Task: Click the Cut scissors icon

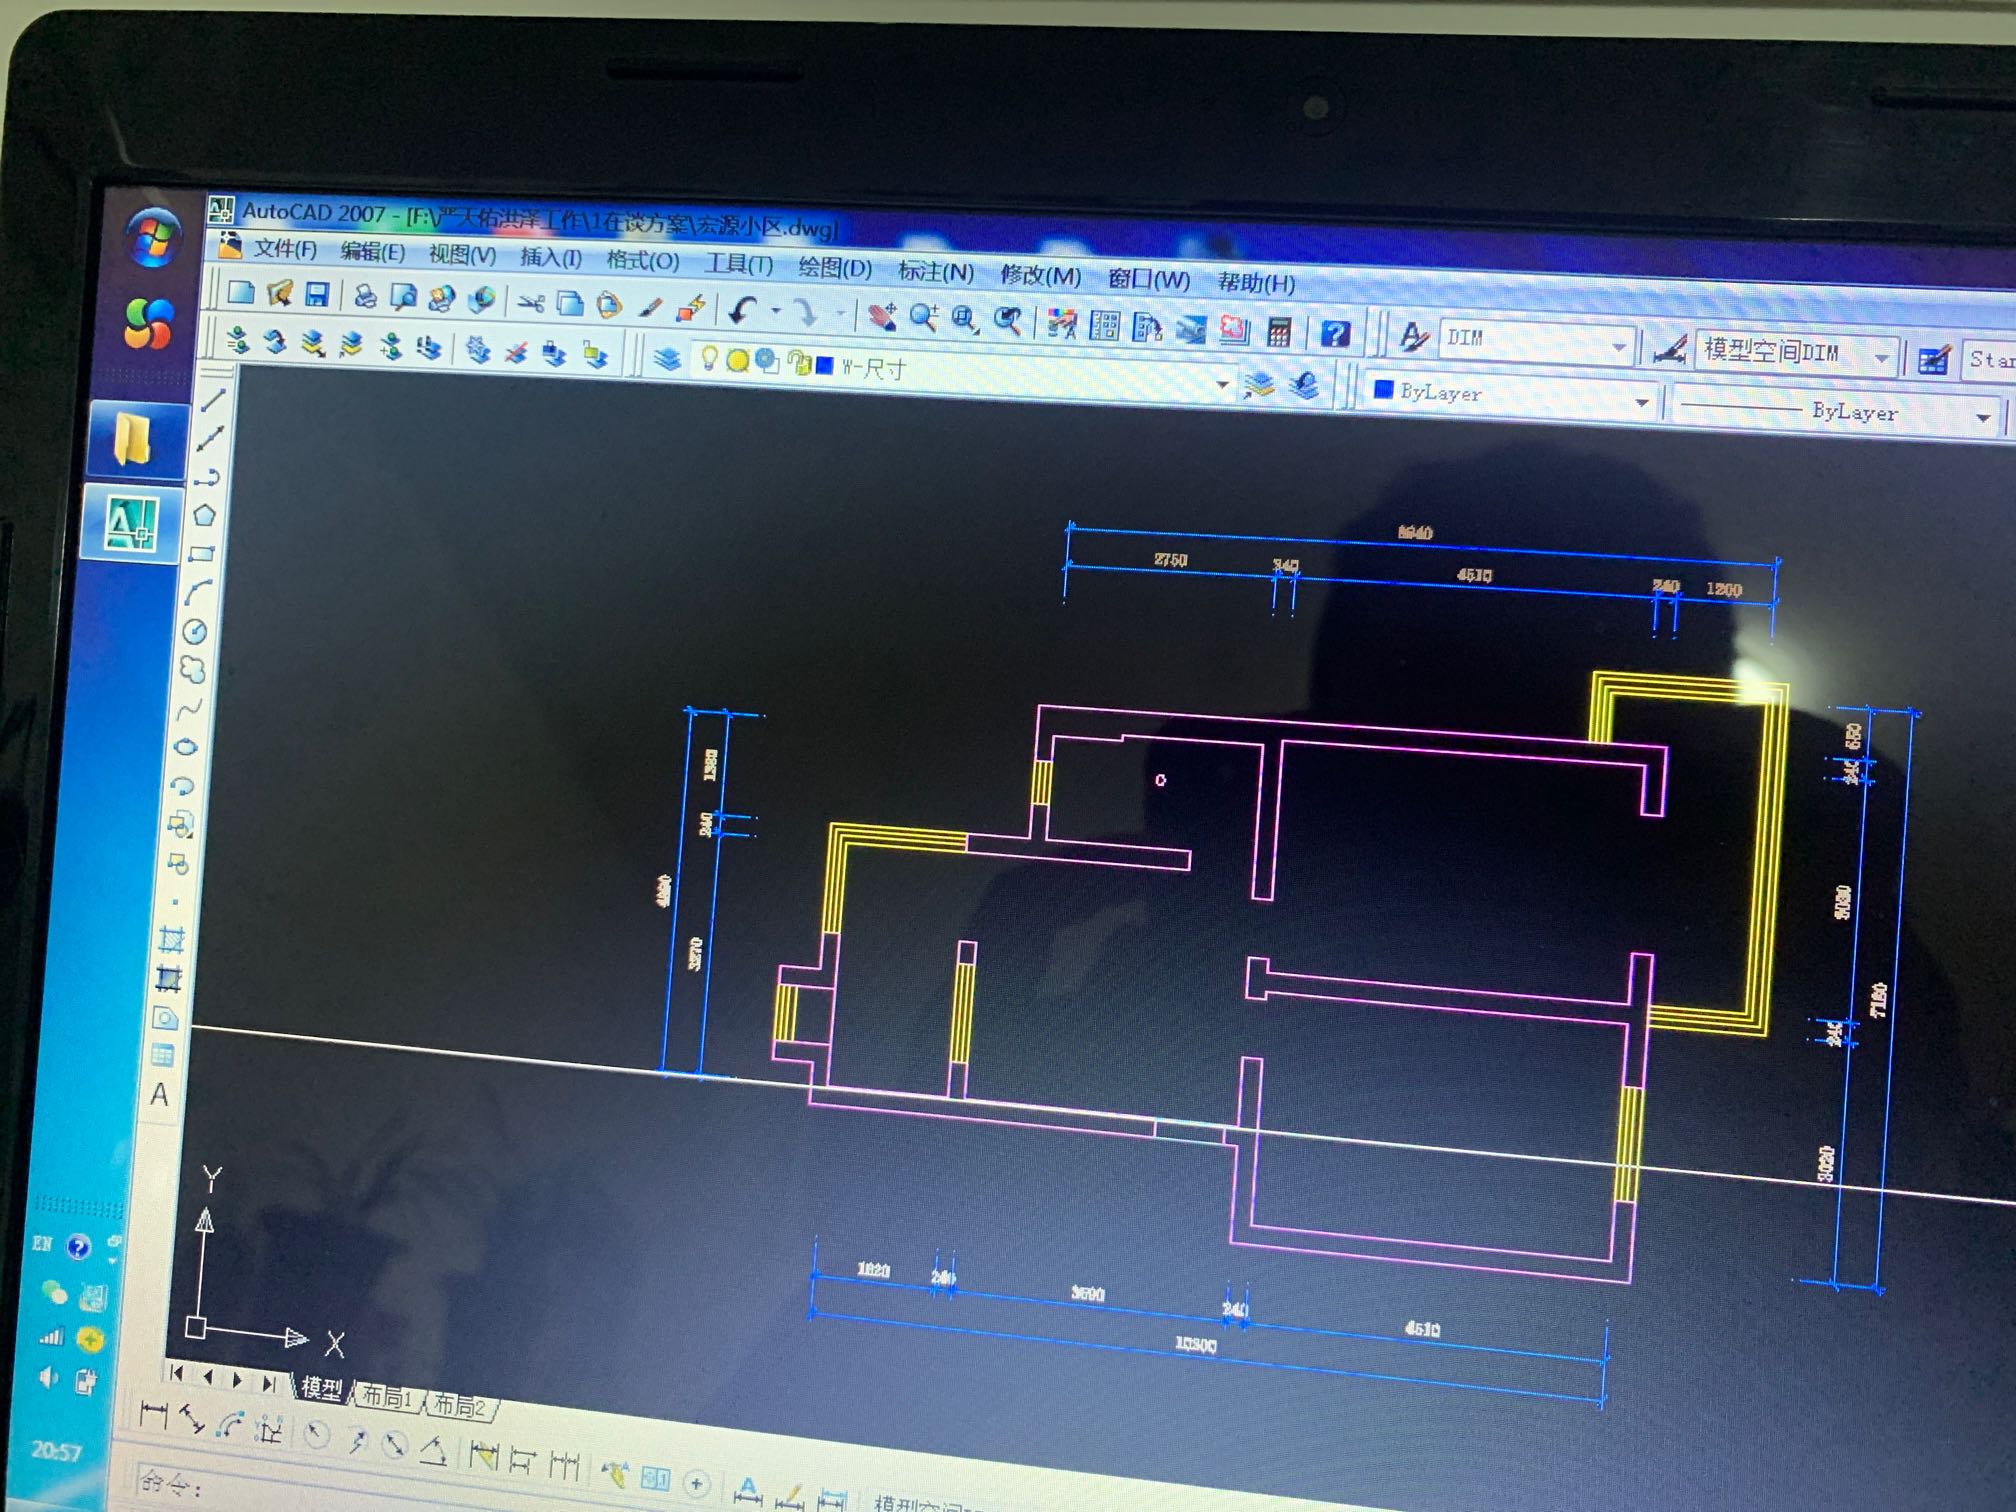Action: point(530,302)
